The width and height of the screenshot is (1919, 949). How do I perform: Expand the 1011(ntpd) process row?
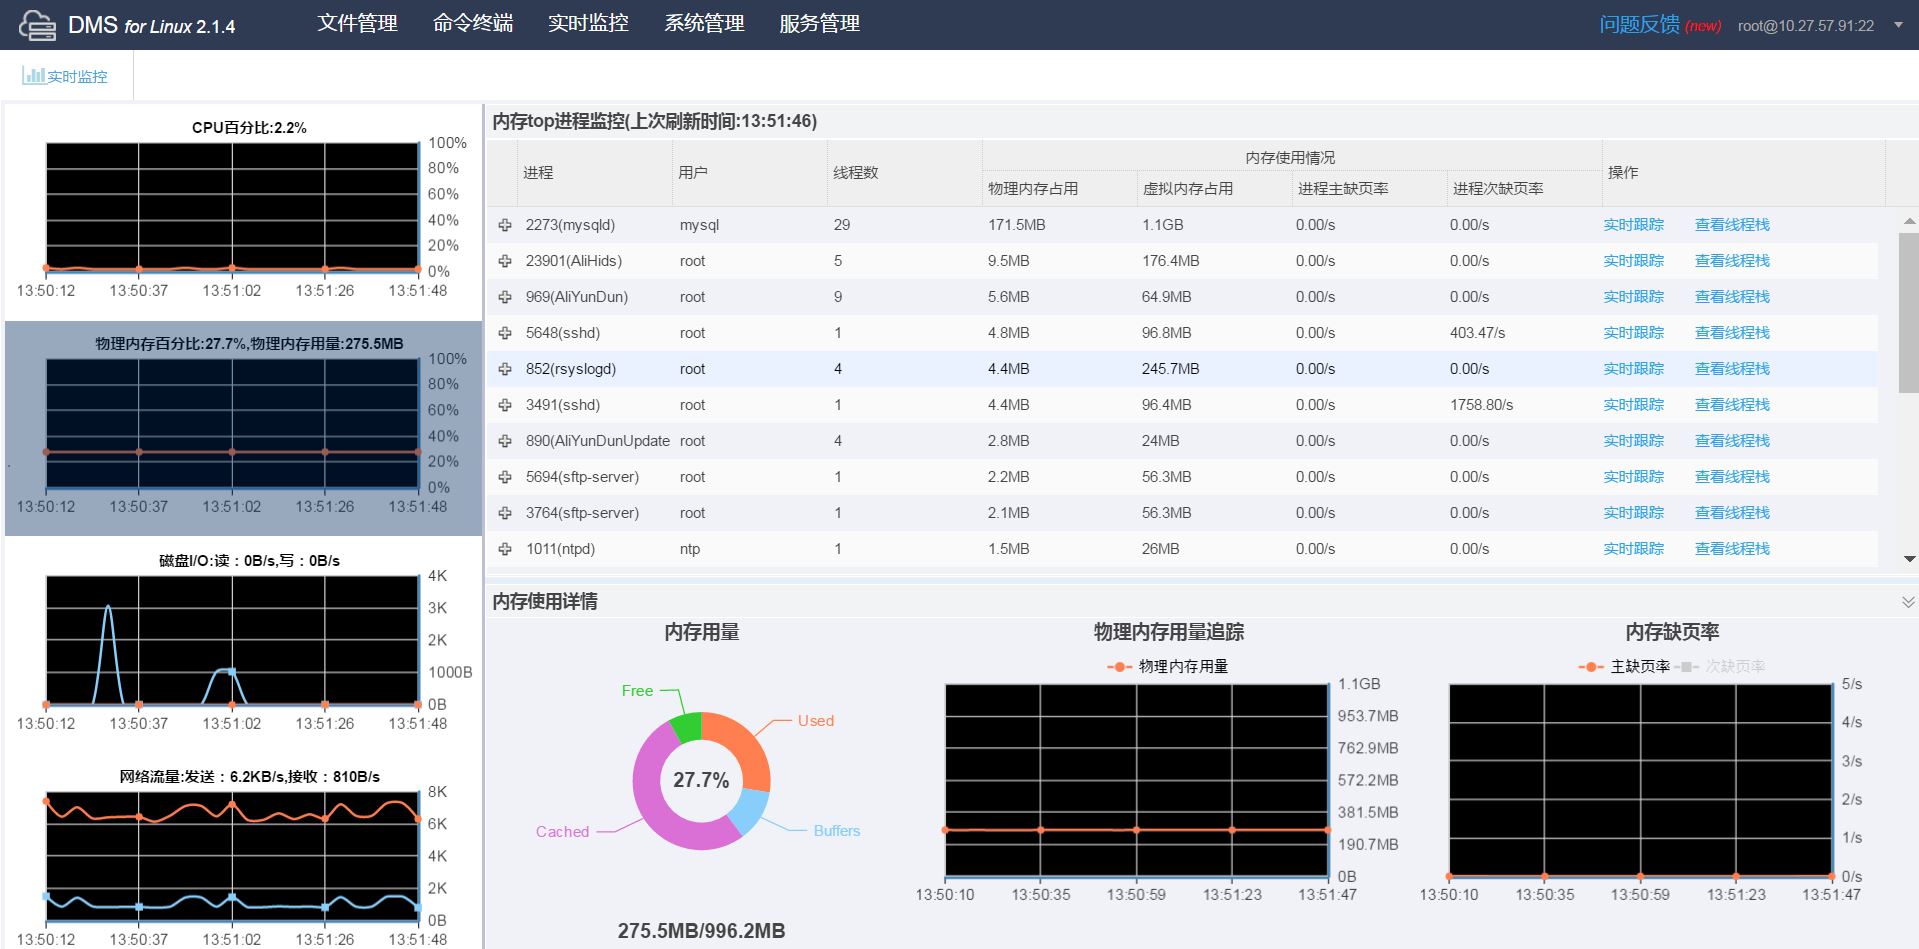(505, 549)
